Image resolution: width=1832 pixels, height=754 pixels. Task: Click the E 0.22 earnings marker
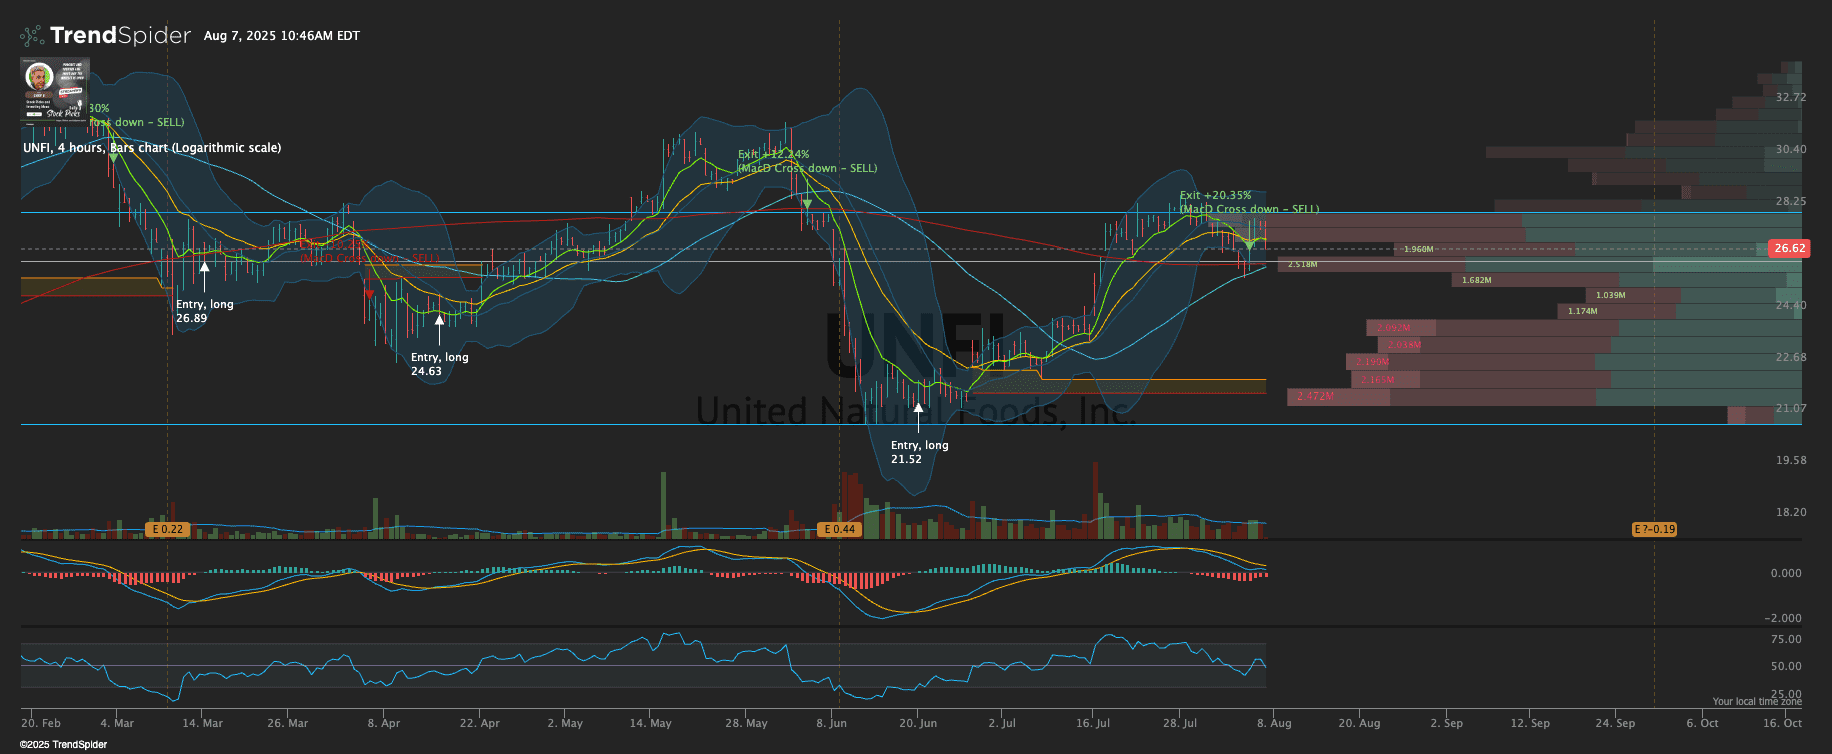tap(167, 529)
